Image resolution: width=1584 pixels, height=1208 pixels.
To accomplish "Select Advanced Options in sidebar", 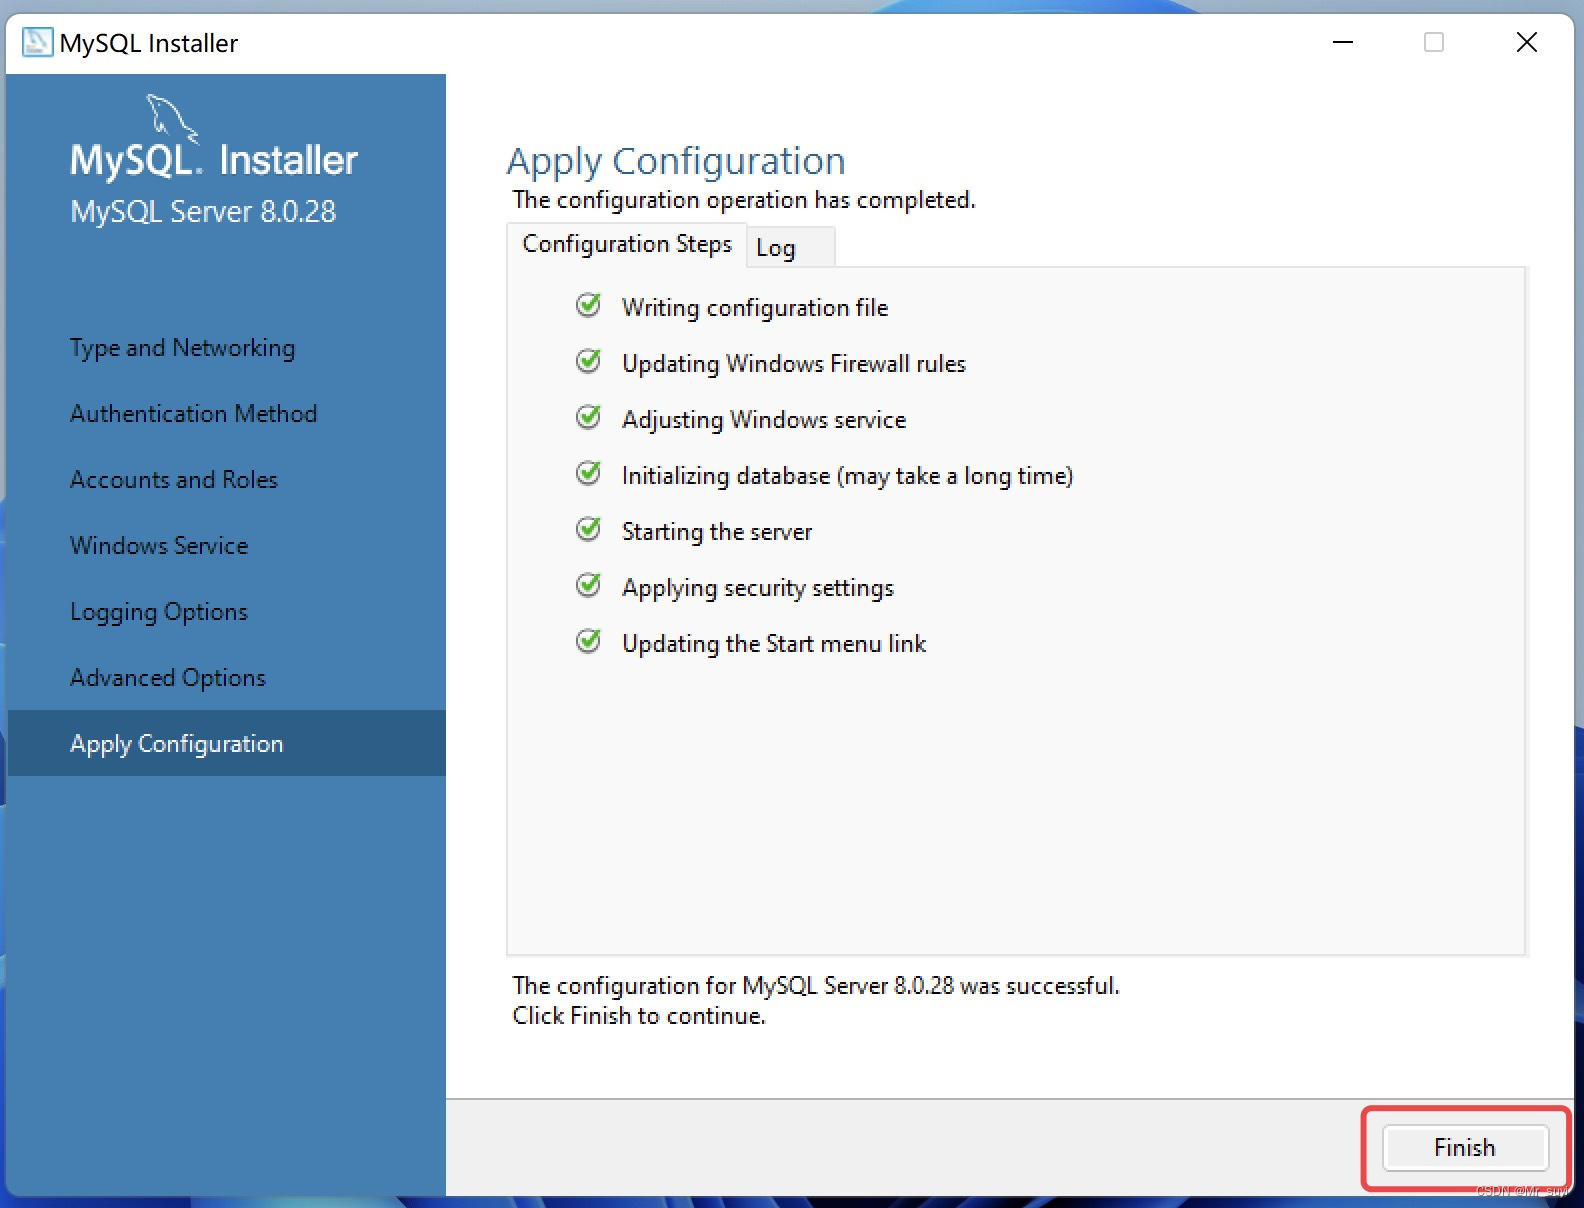I will [226, 677].
